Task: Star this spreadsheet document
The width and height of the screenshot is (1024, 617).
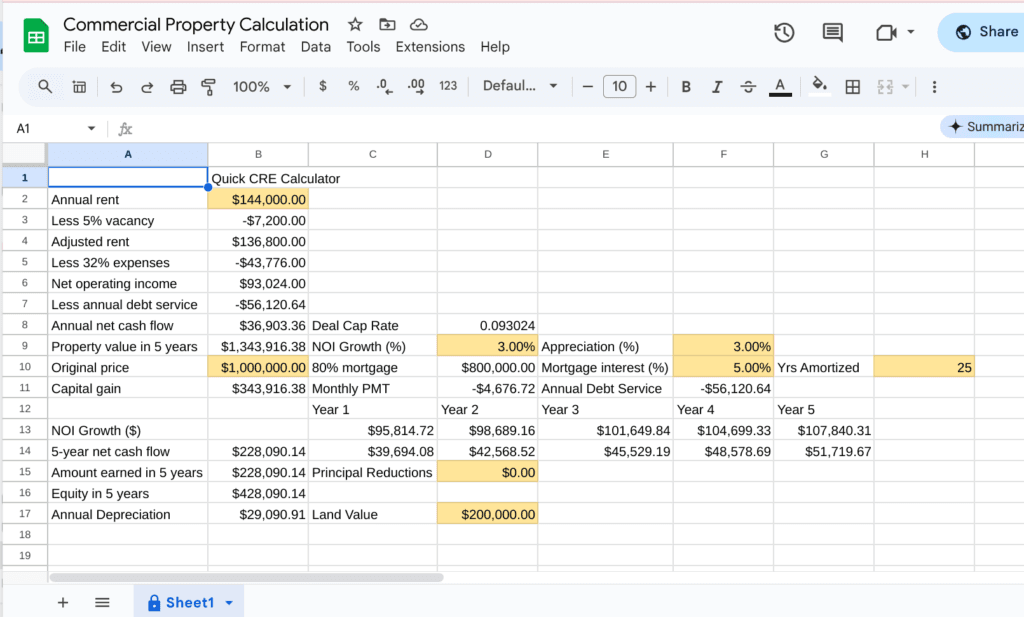Action: [355, 24]
